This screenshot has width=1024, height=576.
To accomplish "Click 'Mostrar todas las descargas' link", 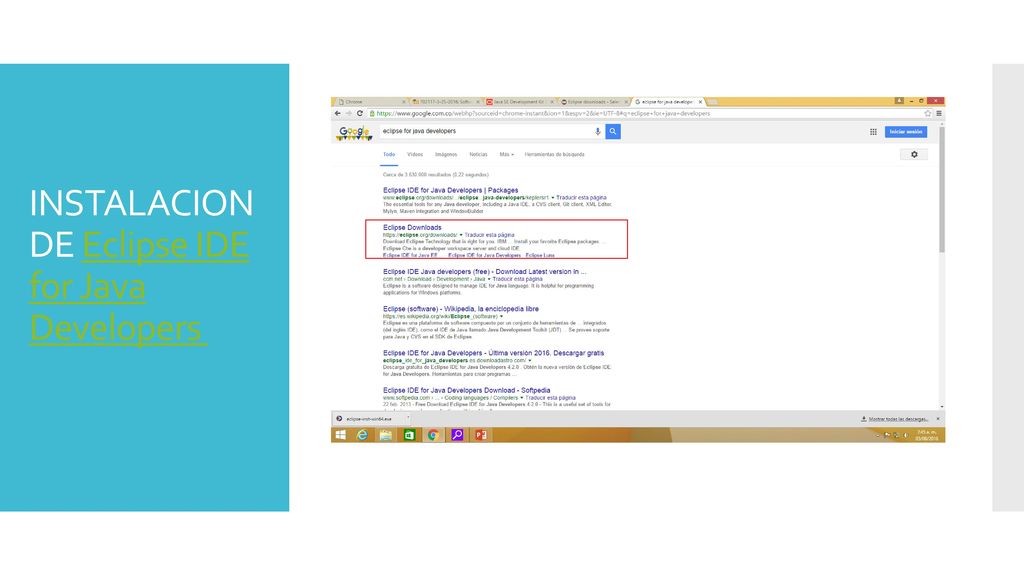I will click(x=898, y=419).
